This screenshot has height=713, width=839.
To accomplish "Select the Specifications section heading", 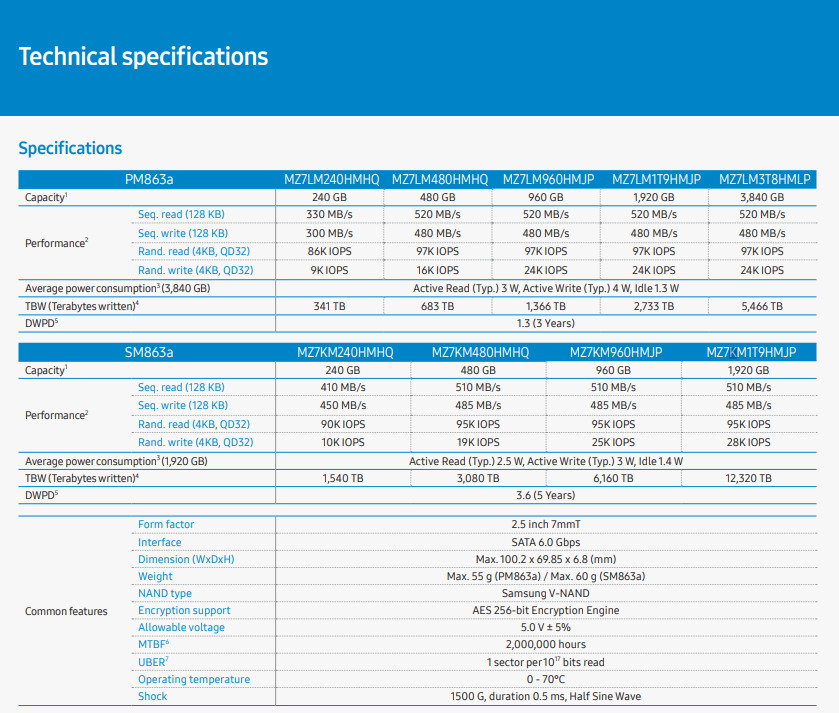I will point(70,148).
